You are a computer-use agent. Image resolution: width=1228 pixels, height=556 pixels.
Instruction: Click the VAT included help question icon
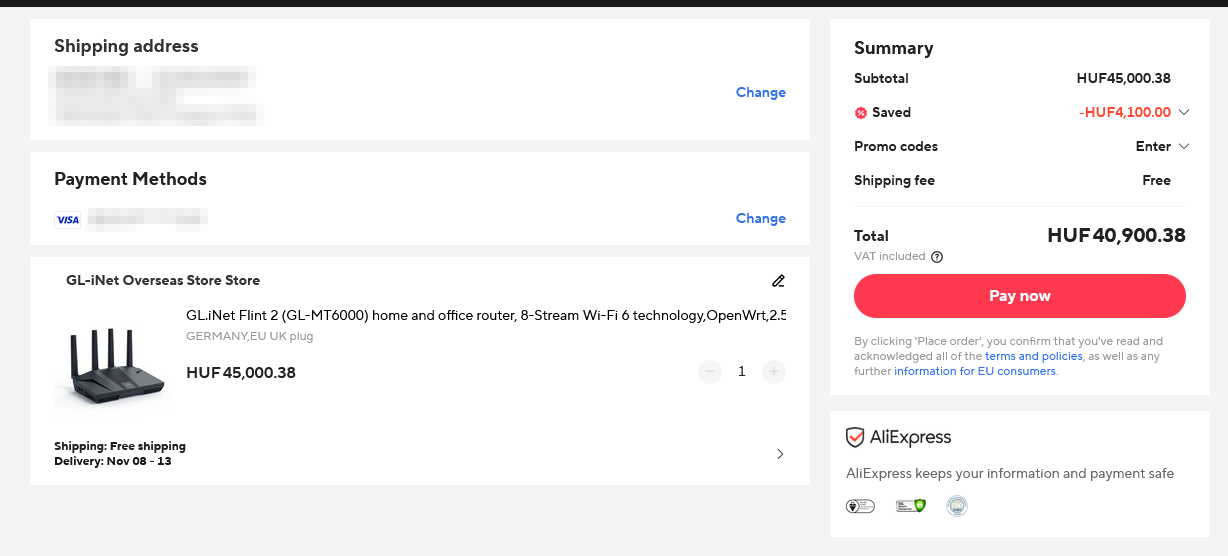coord(937,257)
